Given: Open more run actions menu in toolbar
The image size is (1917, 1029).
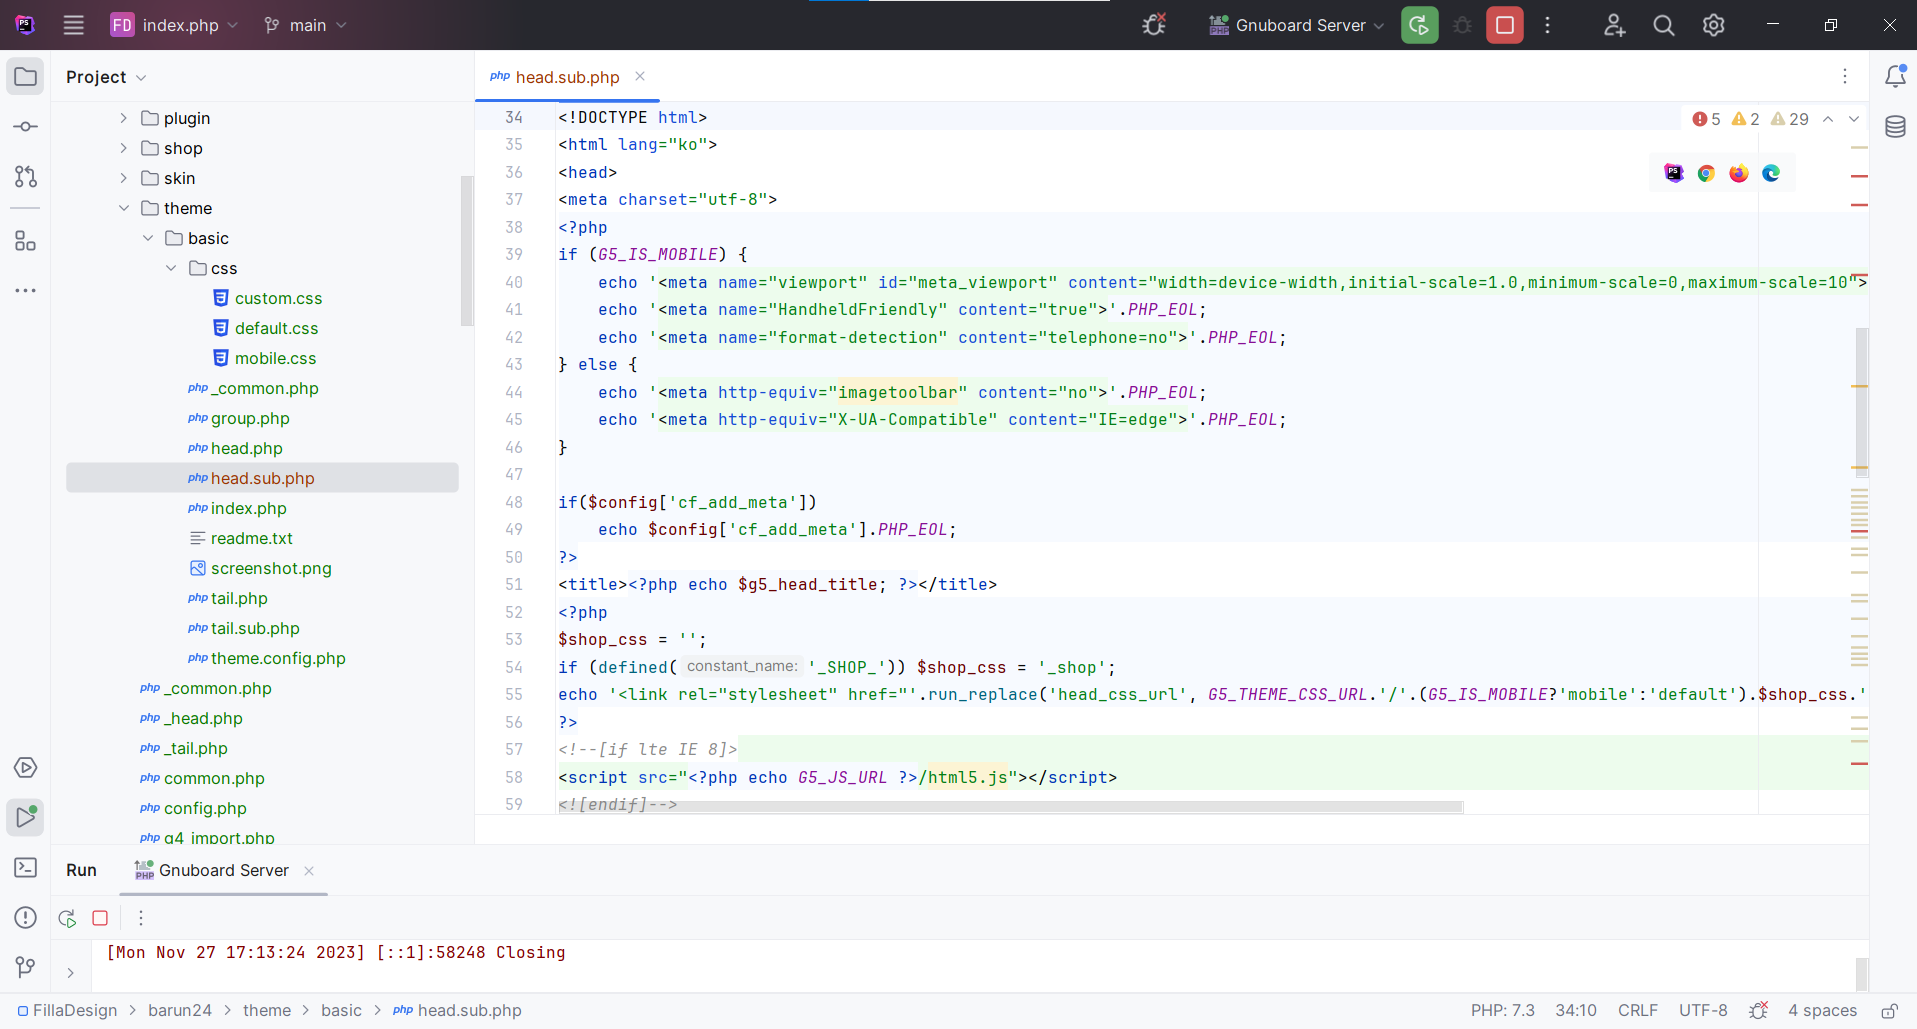Looking at the screenshot, I should (x=1548, y=25).
